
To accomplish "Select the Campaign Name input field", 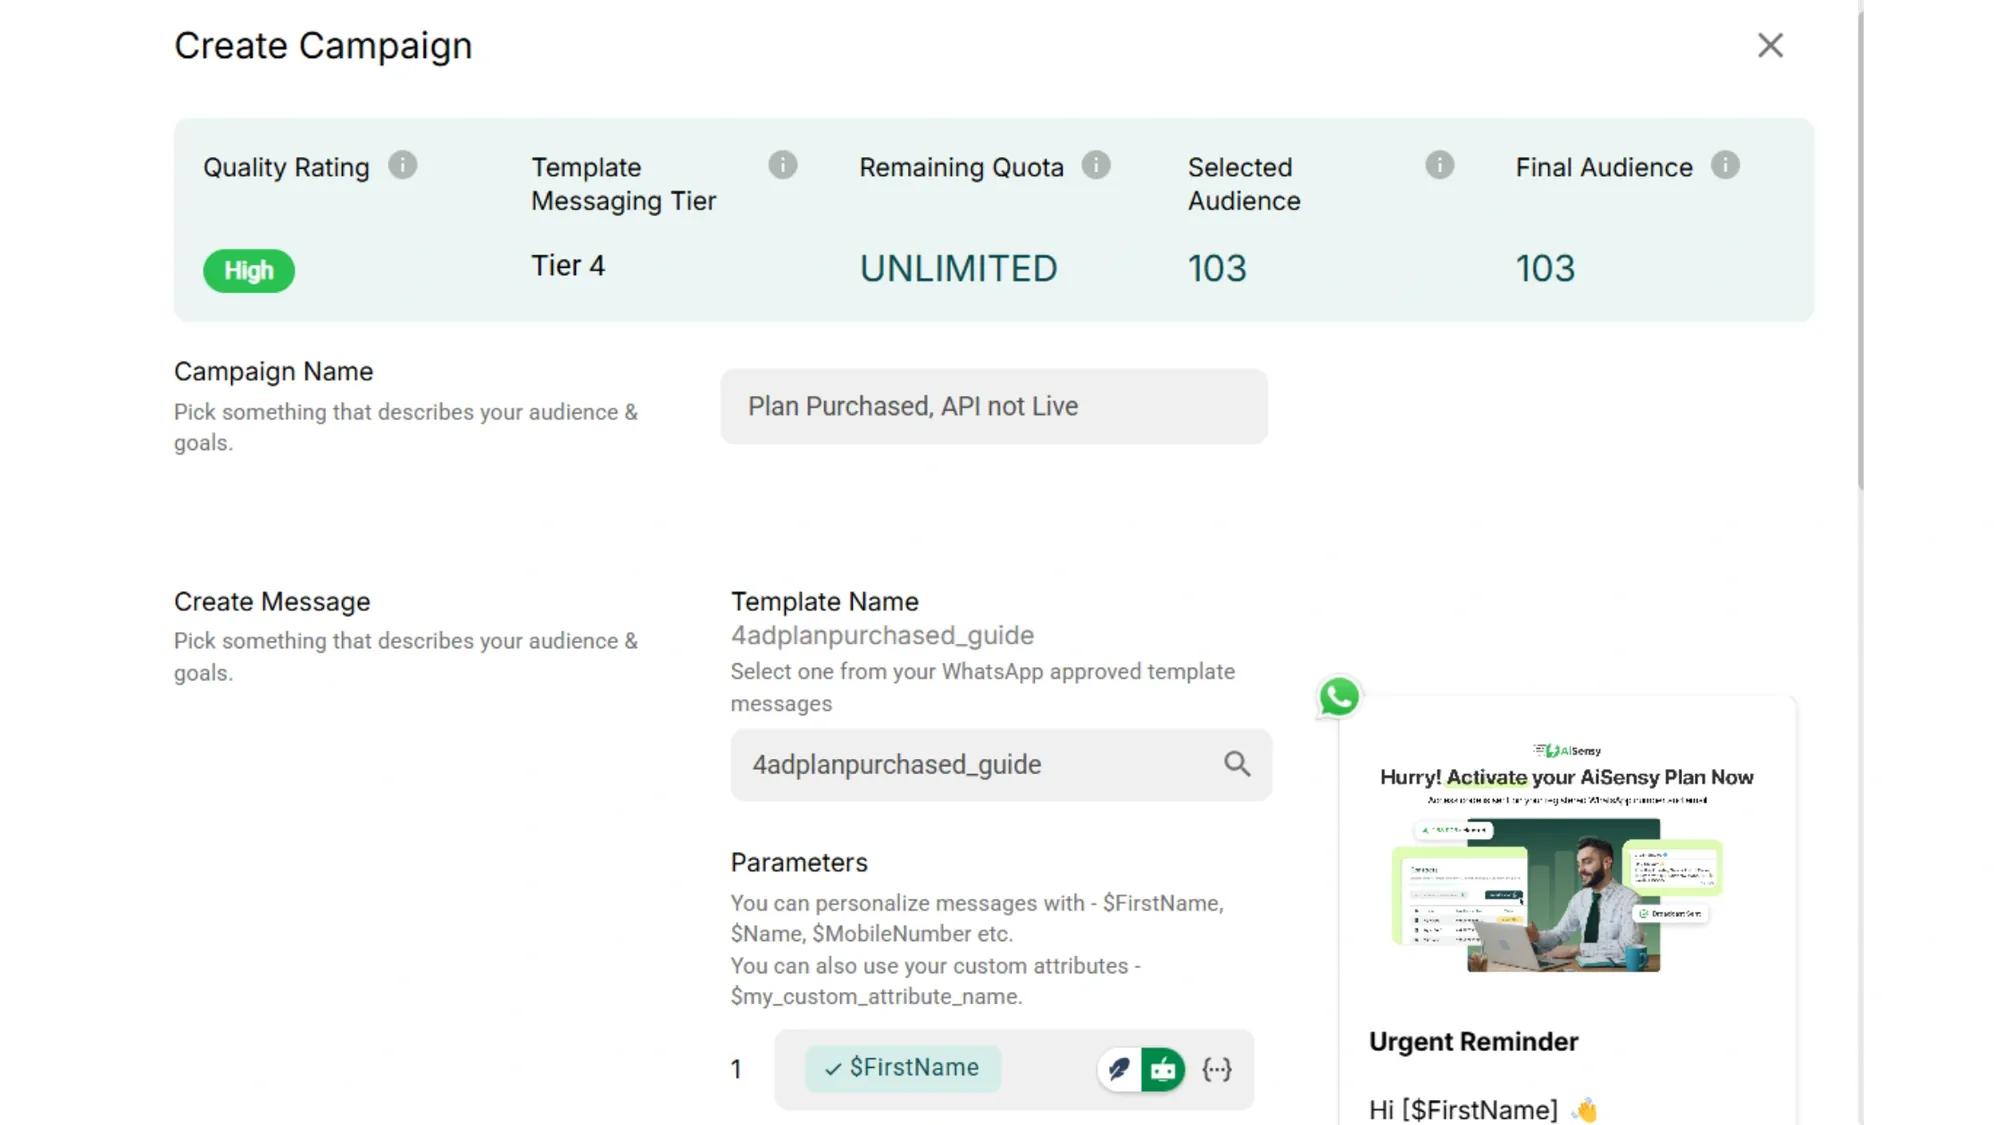I will coord(993,406).
